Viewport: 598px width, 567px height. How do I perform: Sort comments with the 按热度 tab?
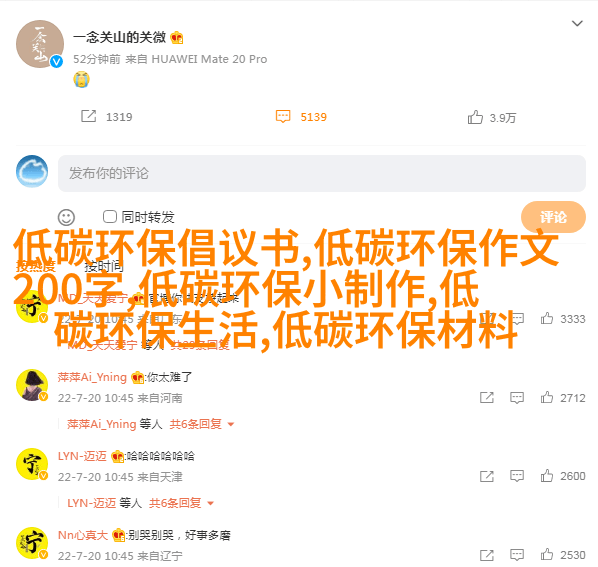pos(35,266)
